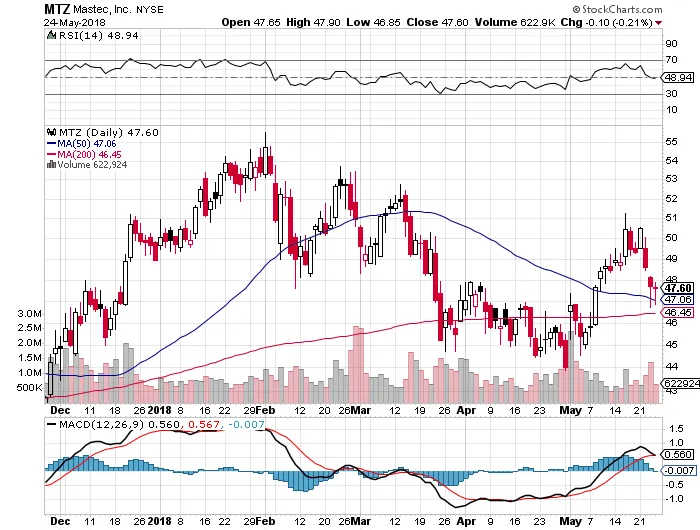700x530 pixels.
Task: Click the RSI indicator icon beside RSI(14)
Action: tap(51, 35)
